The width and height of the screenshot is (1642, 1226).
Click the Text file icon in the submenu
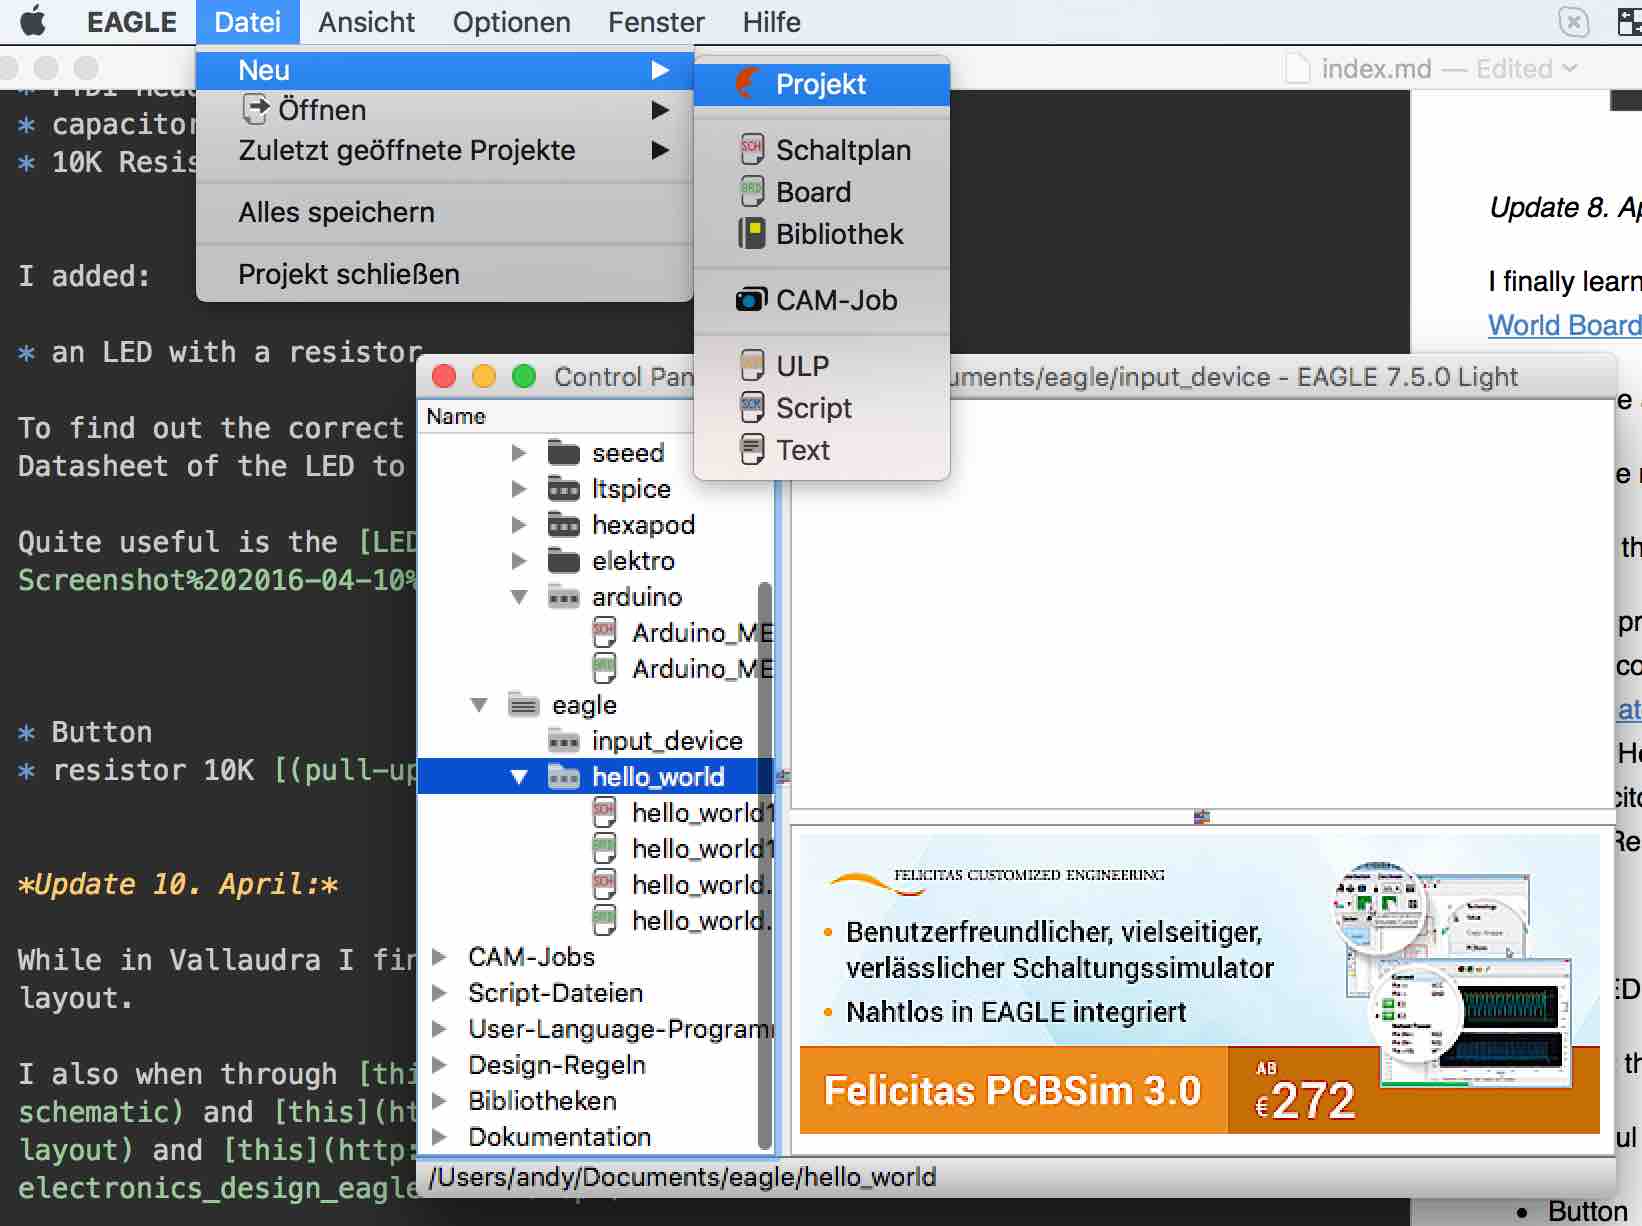pyautogui.click(x=752, y=449)
